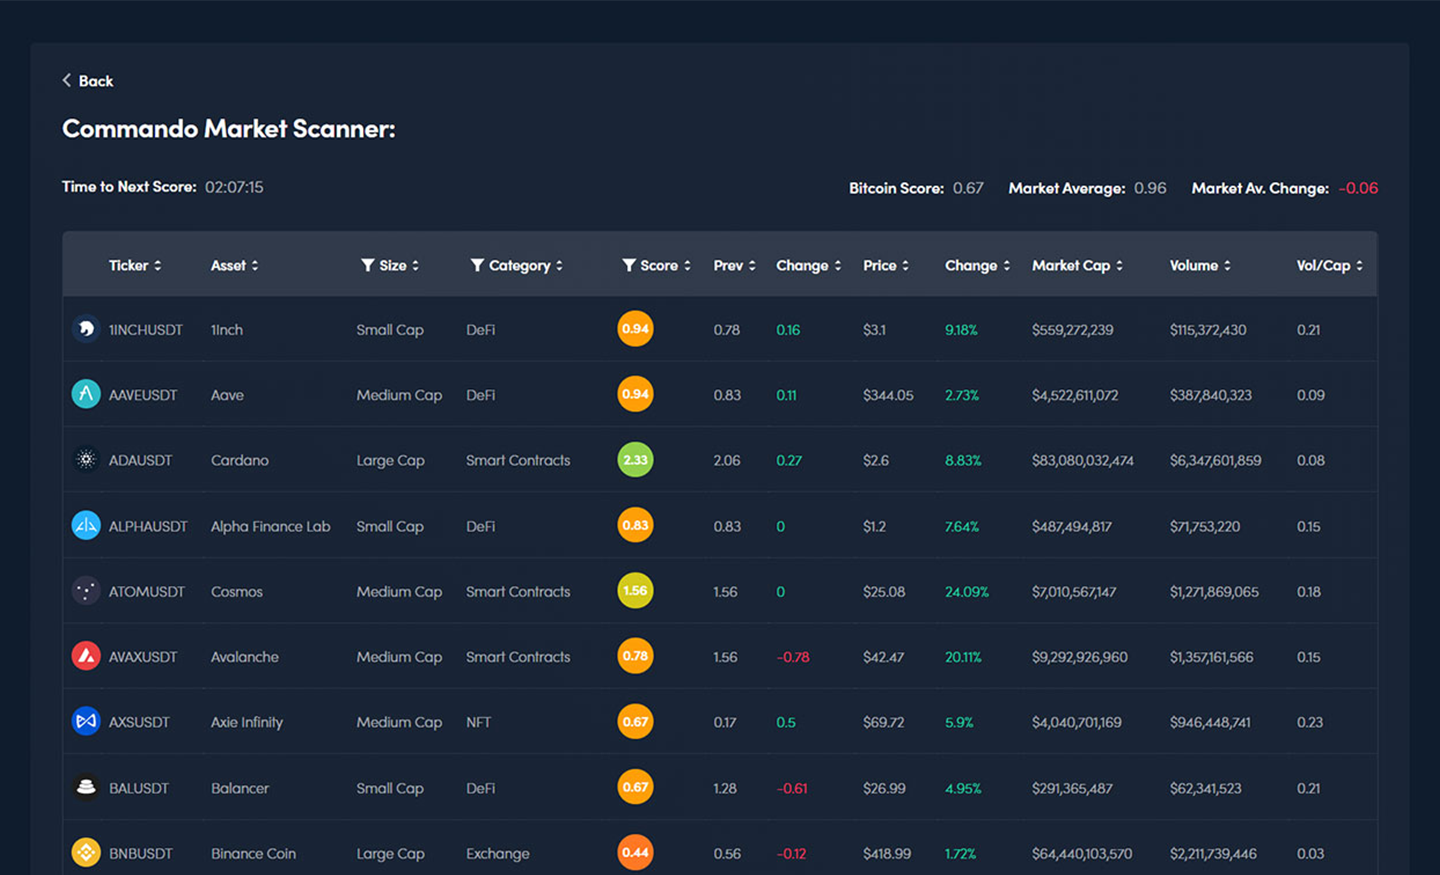
Task: Sort by Vol/Cap column header
Action: (1329, 265)
